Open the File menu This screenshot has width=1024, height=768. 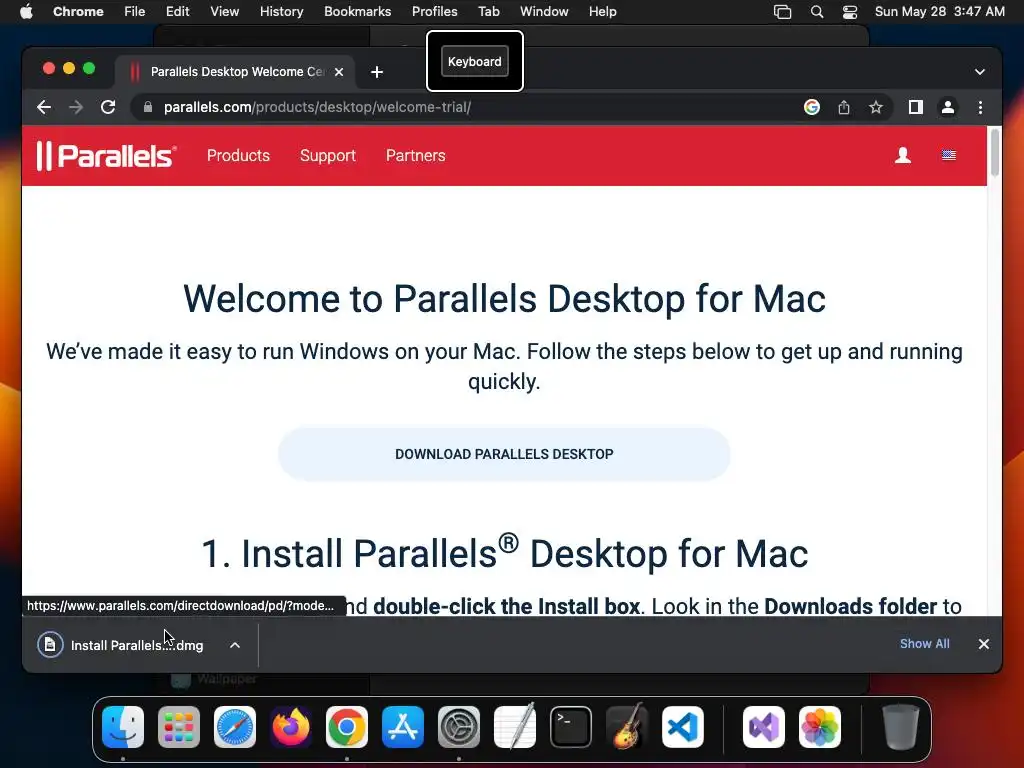(135, 12)
